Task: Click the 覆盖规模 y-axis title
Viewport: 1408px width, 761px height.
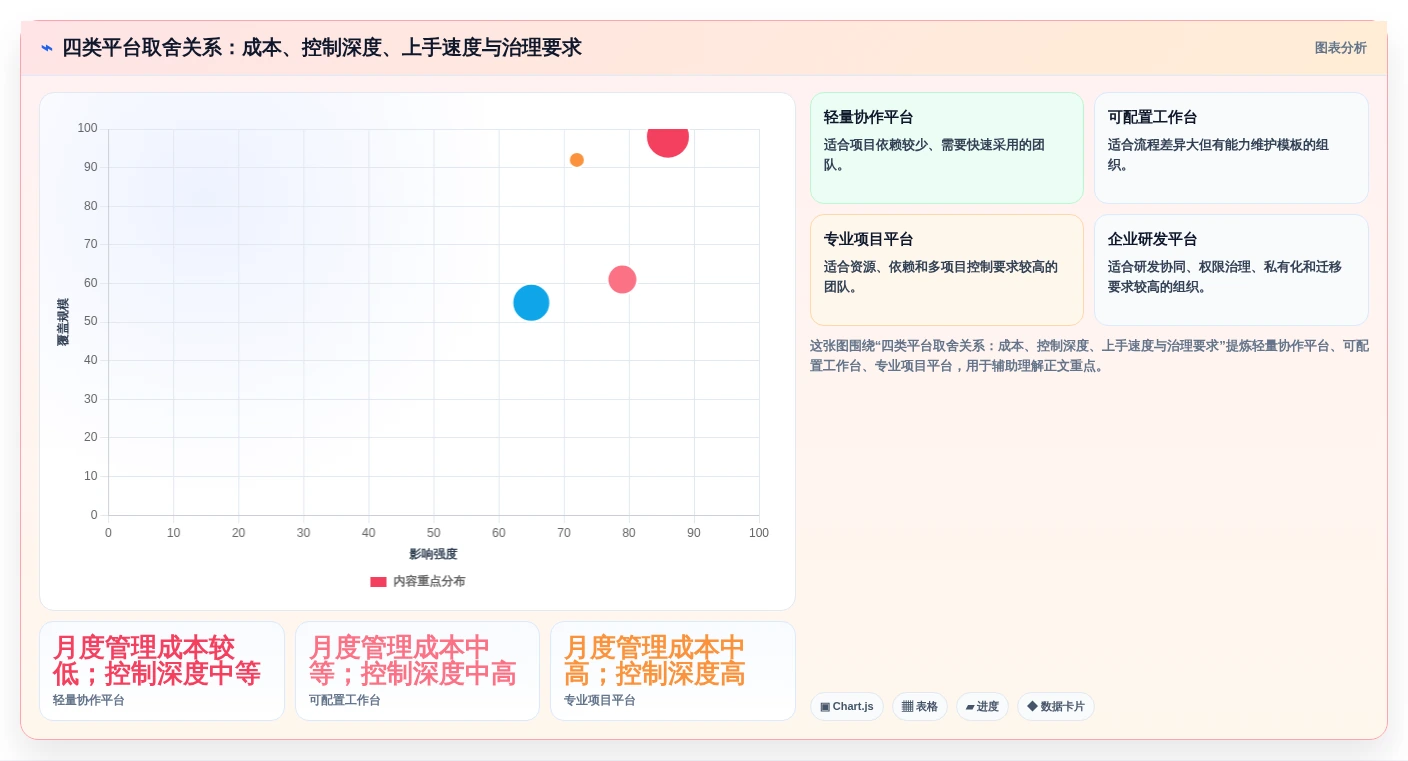Action: click(x=63, y=322)
